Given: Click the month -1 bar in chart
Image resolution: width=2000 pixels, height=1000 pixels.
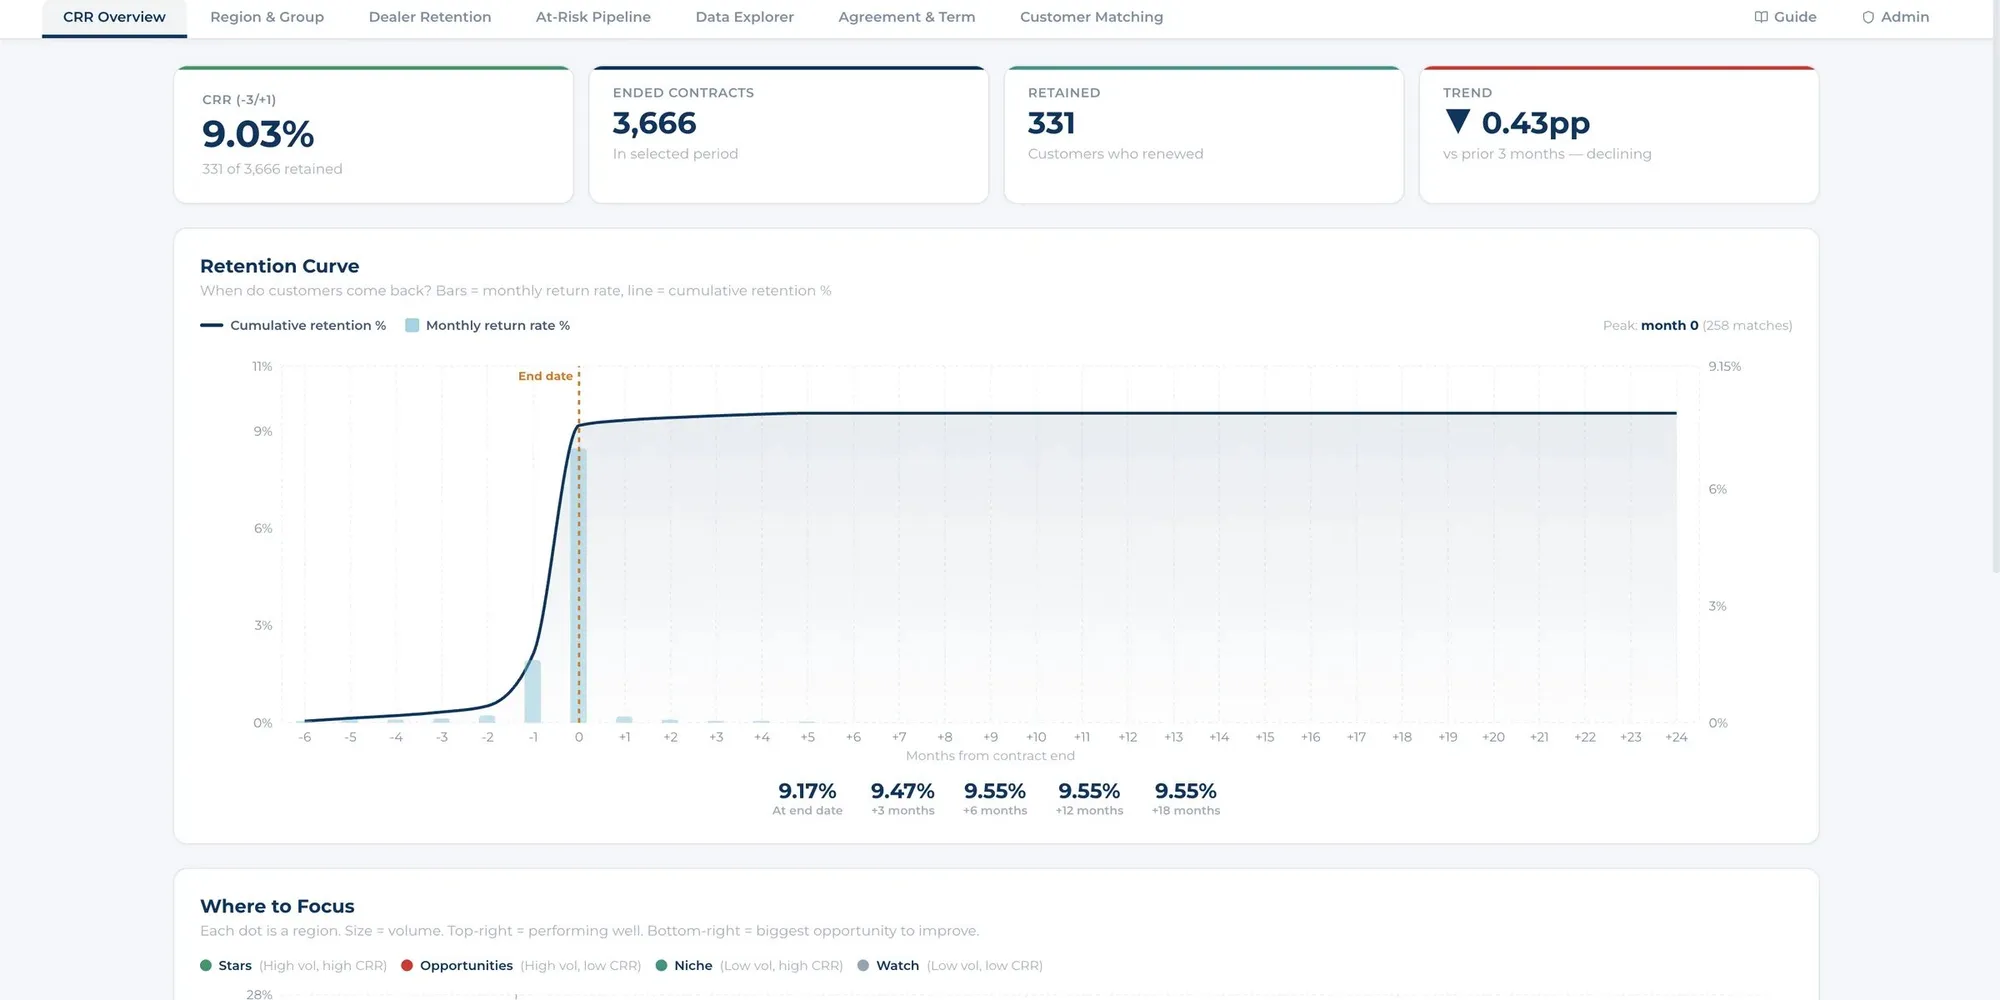Looking at the screenshot, I should point(533,691).
